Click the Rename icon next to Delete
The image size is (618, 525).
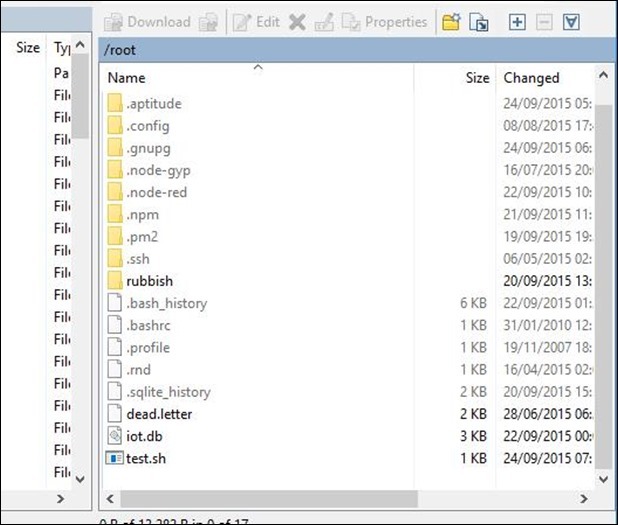(324, 22)
